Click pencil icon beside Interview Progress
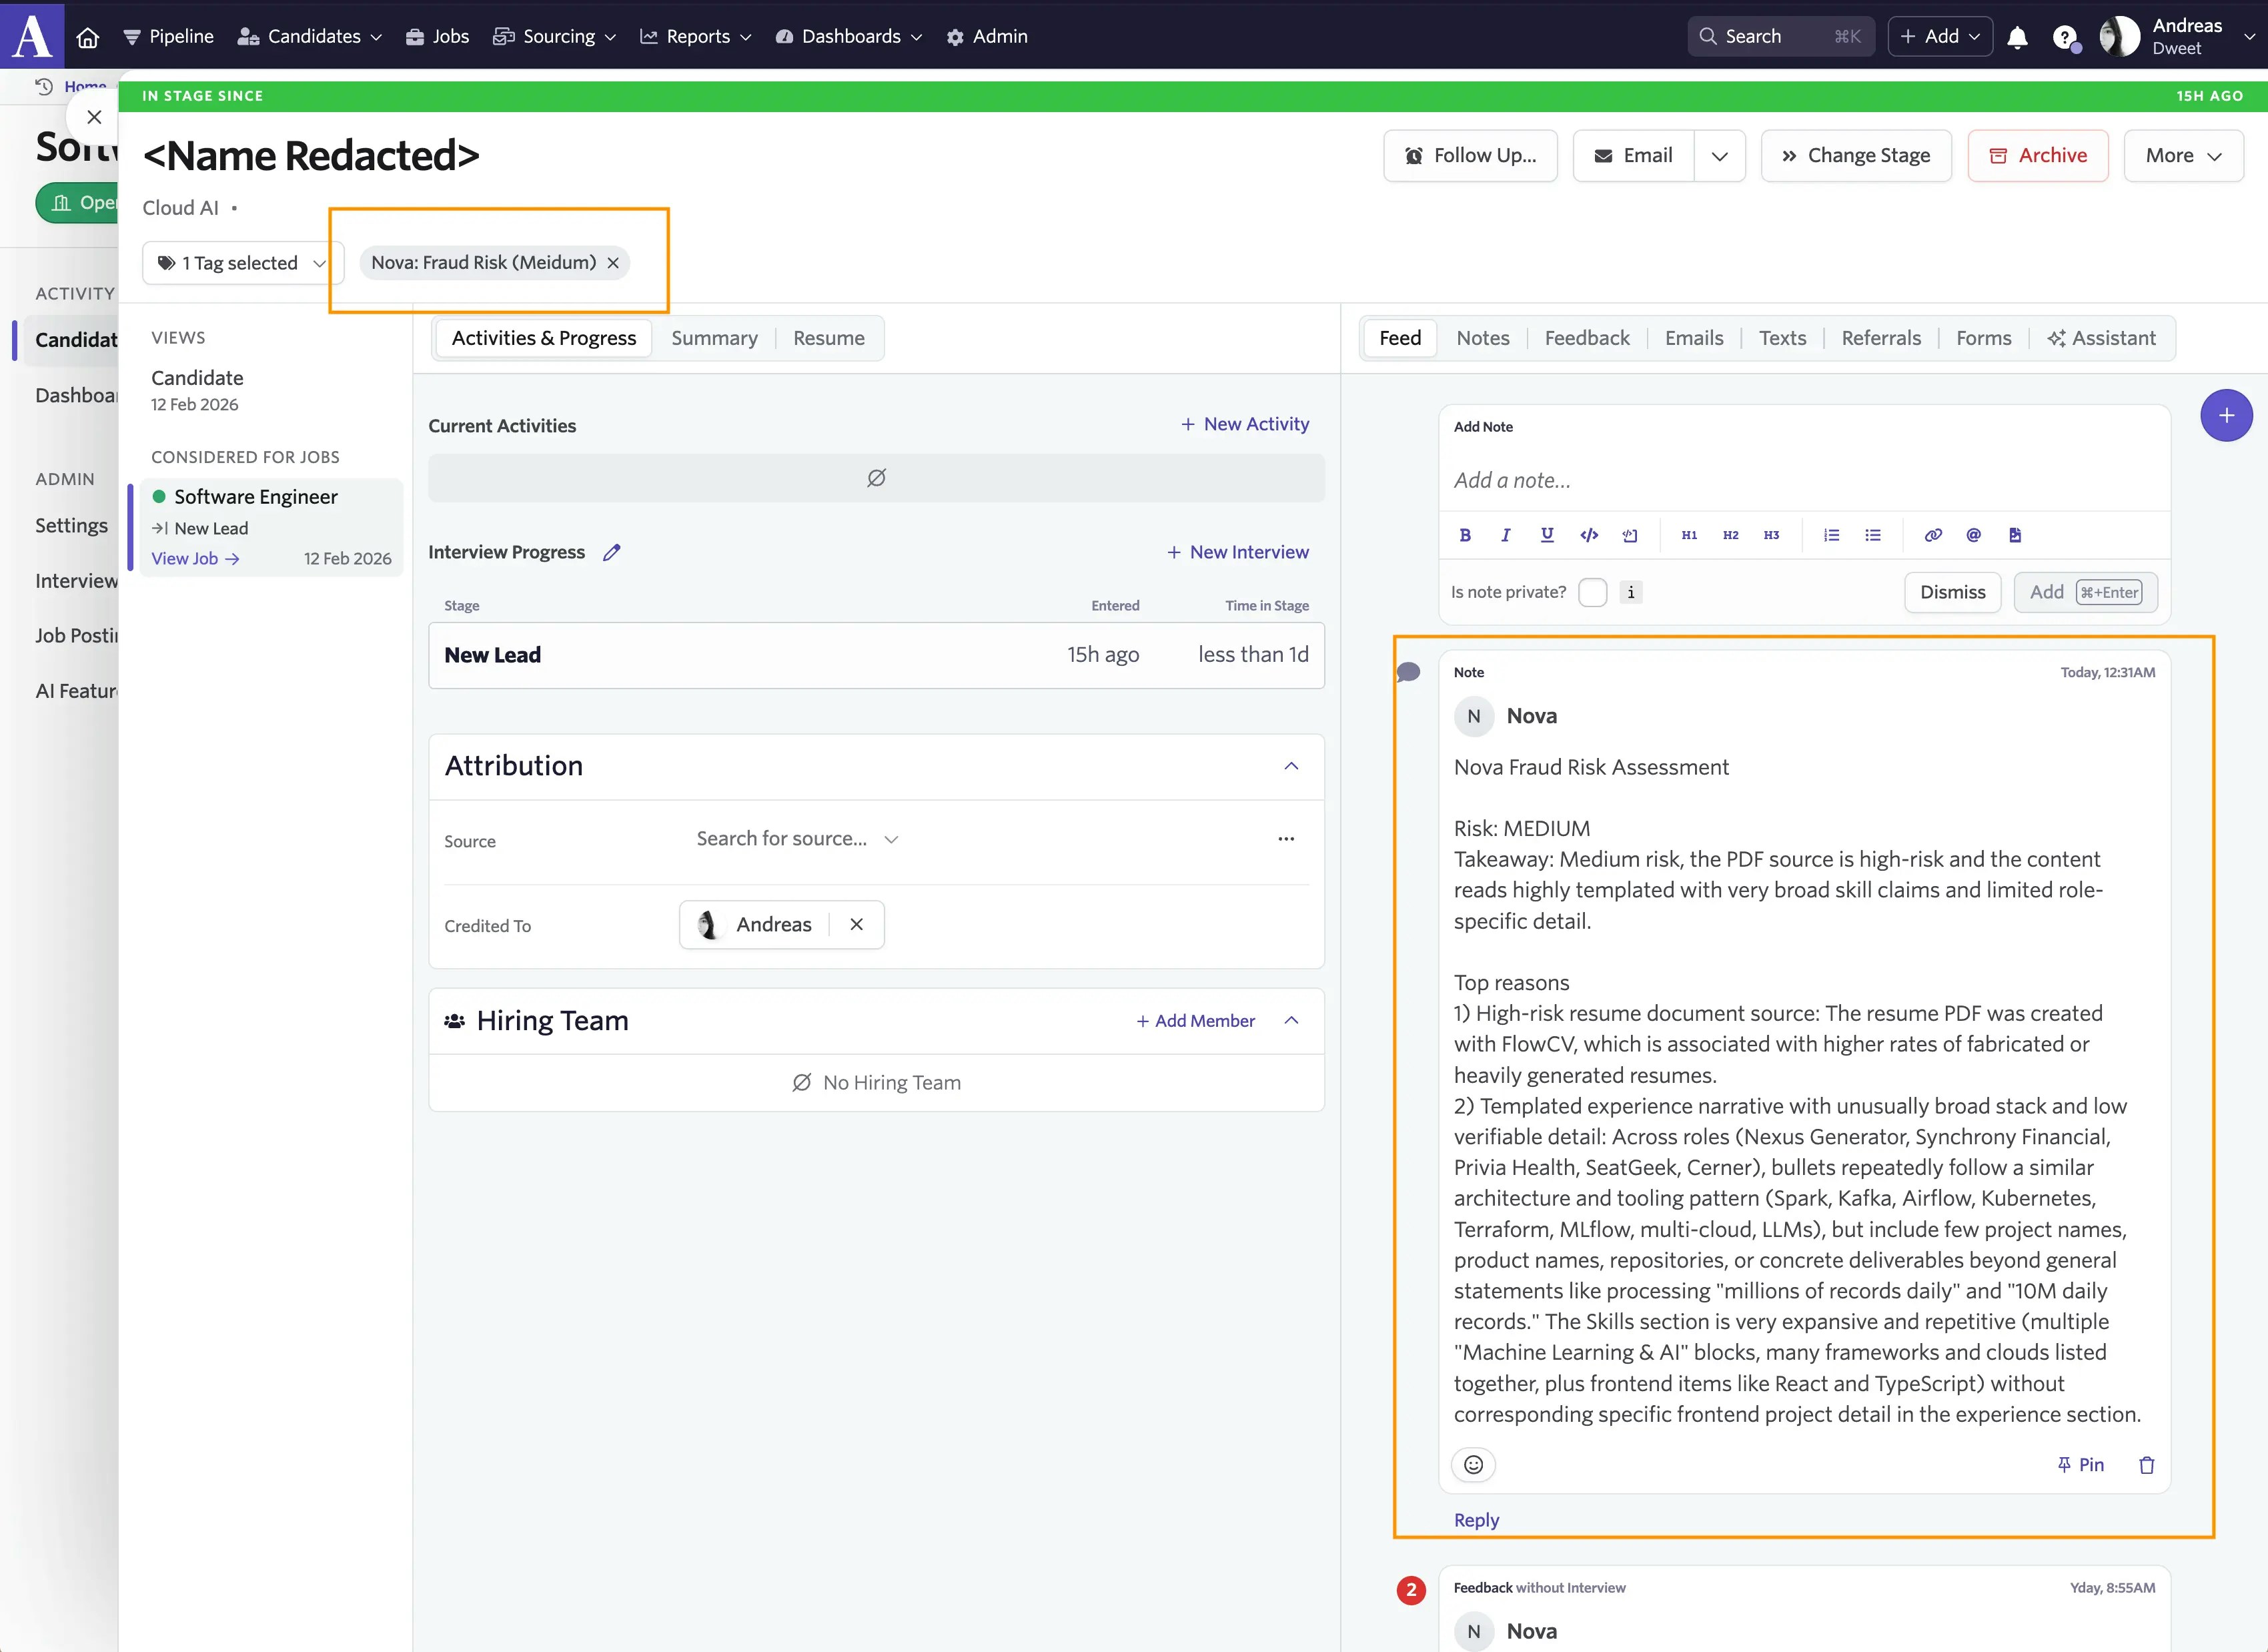 612,552
